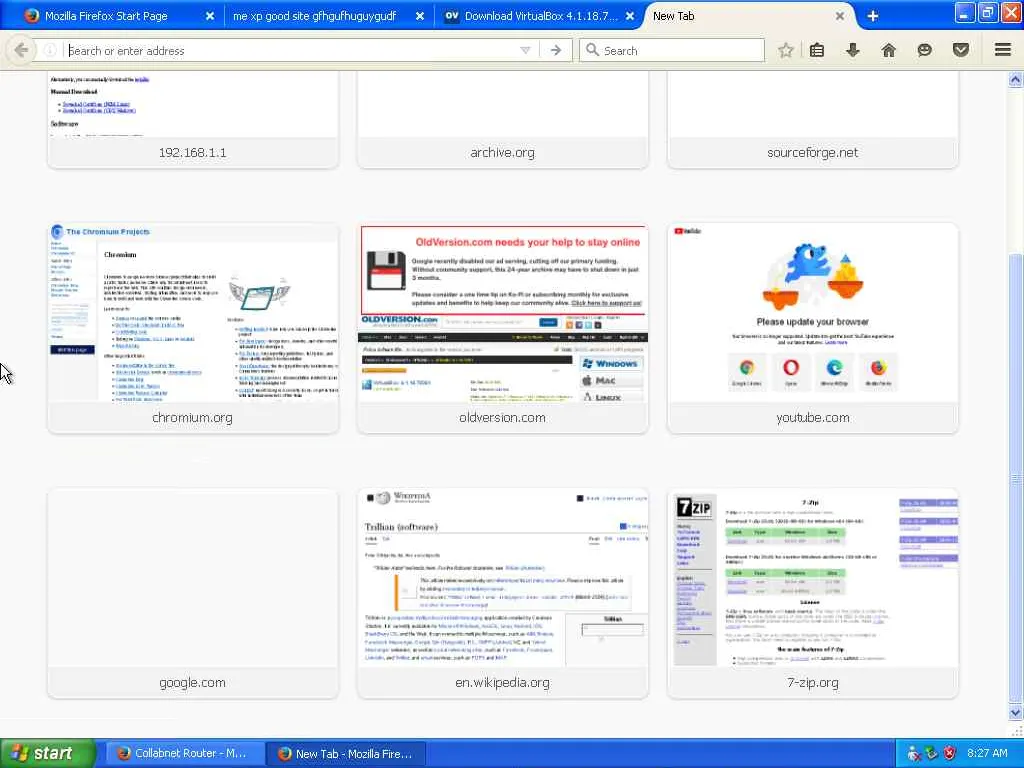
Task: Click the back navigation arrow
Action: tap(20, 50)
